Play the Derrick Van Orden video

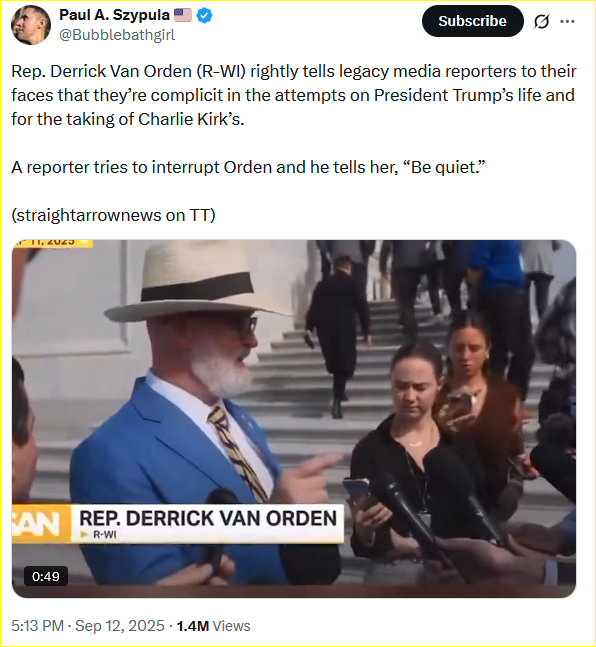pos(294,418)
